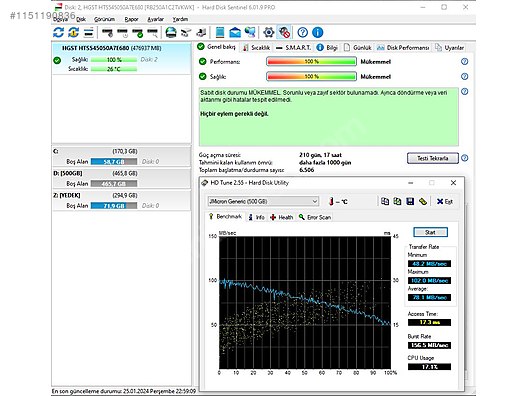The image size is (528, 396).
Task: Click help icon beside the green status text box
Action: point(464,92)
